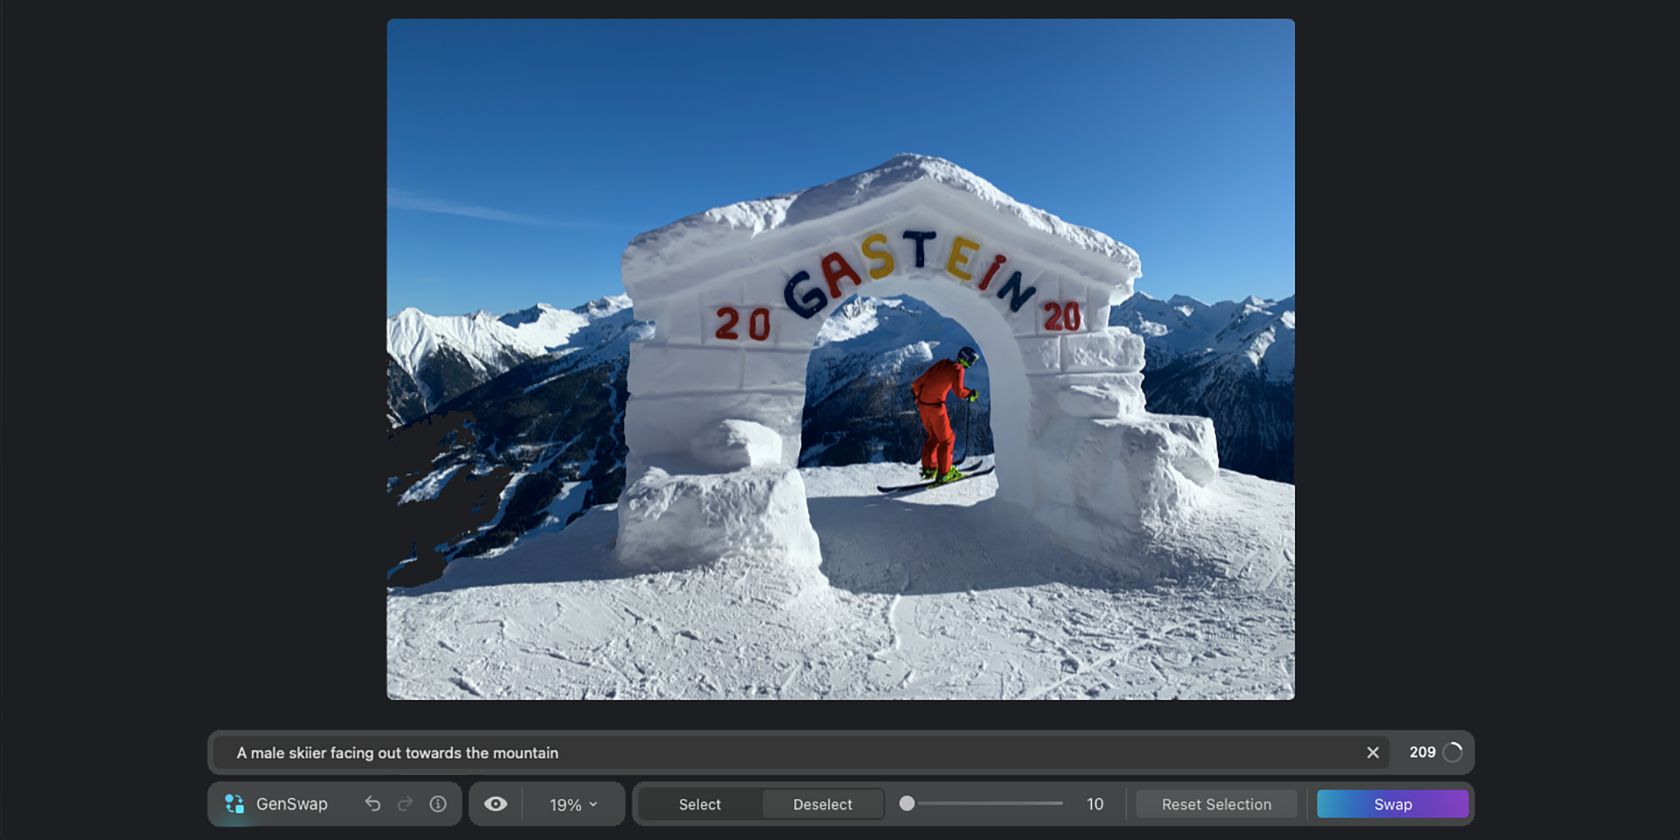Clear the prompt text with X
Screen dimensions: 1680x840
pyautogui.click(x=1373, y=753)
